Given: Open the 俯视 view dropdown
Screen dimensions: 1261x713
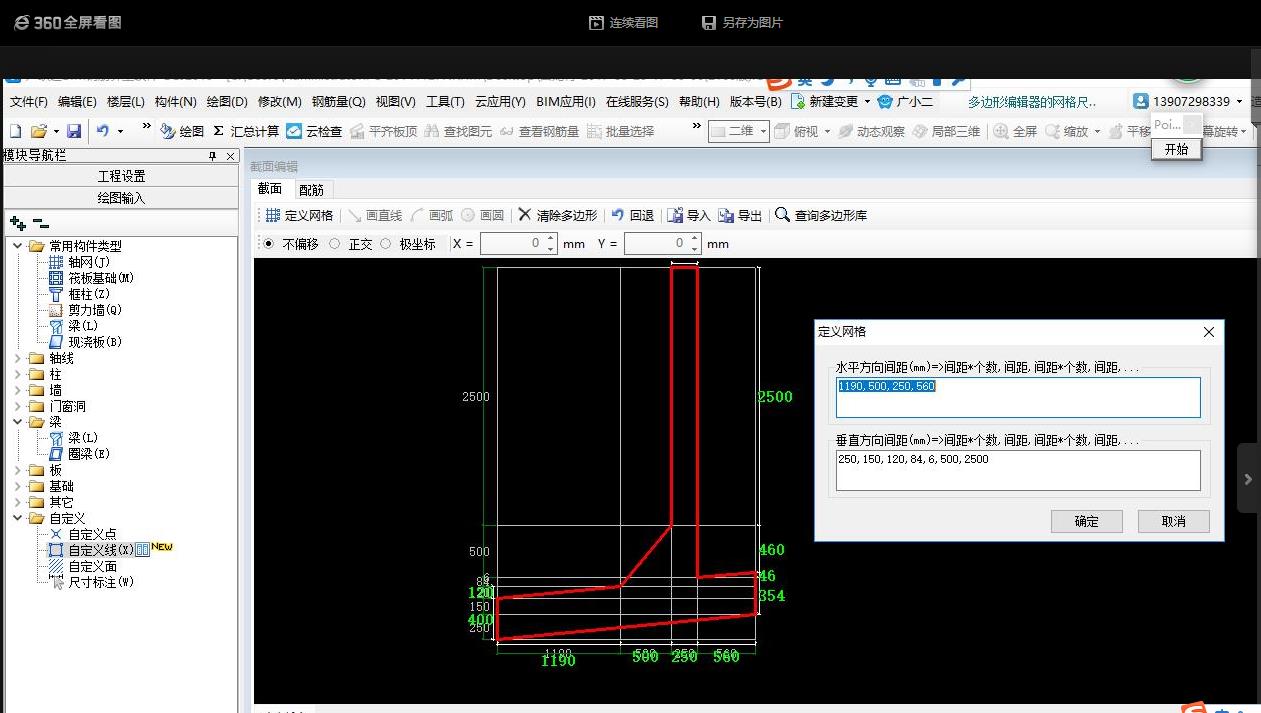Looking at the screenshot, I should (828, 131).
